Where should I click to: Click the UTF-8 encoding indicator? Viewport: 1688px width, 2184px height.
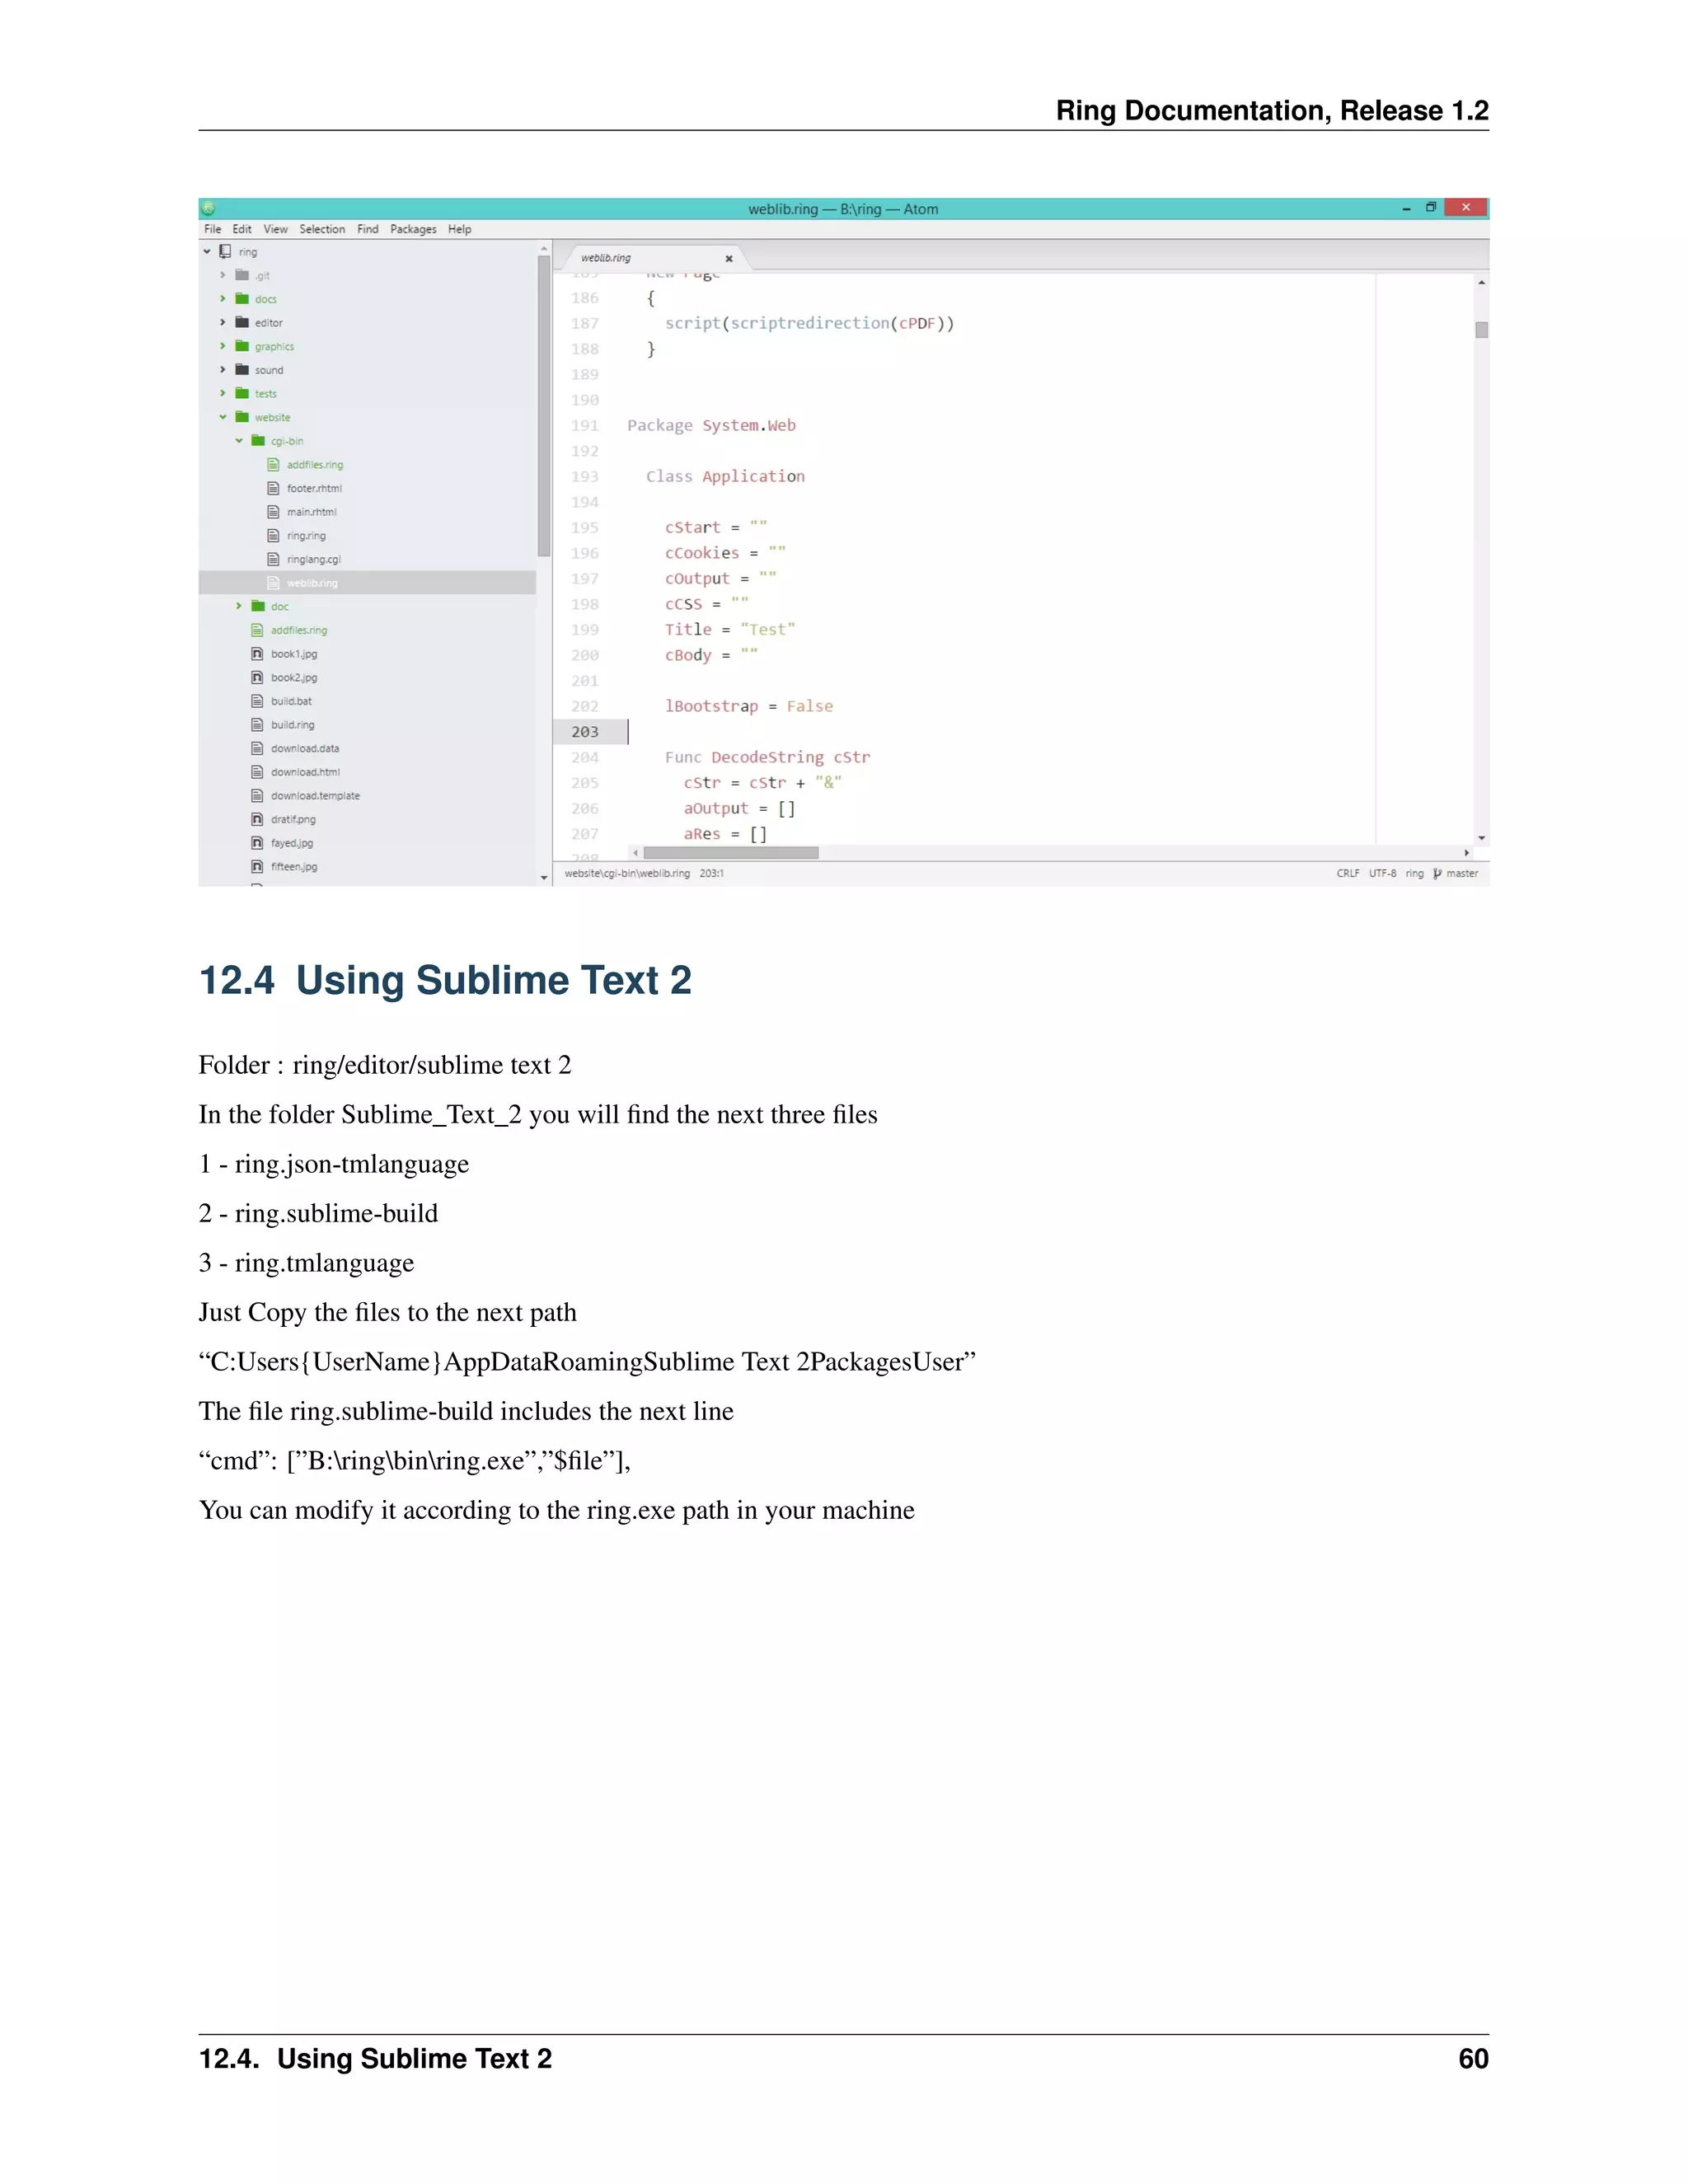[1382, 873]
